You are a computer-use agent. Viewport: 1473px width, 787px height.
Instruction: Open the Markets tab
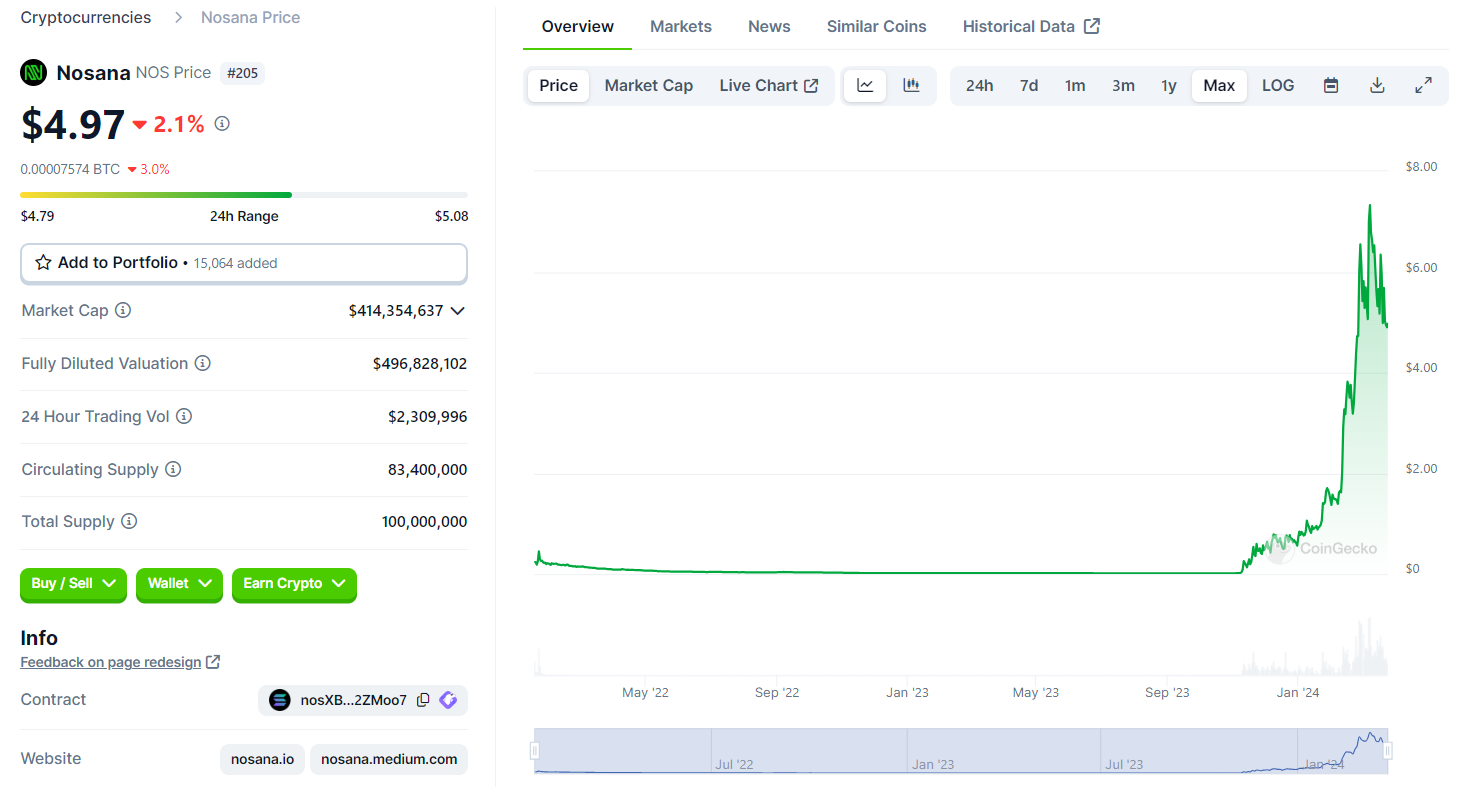click(x=680, y=27)
